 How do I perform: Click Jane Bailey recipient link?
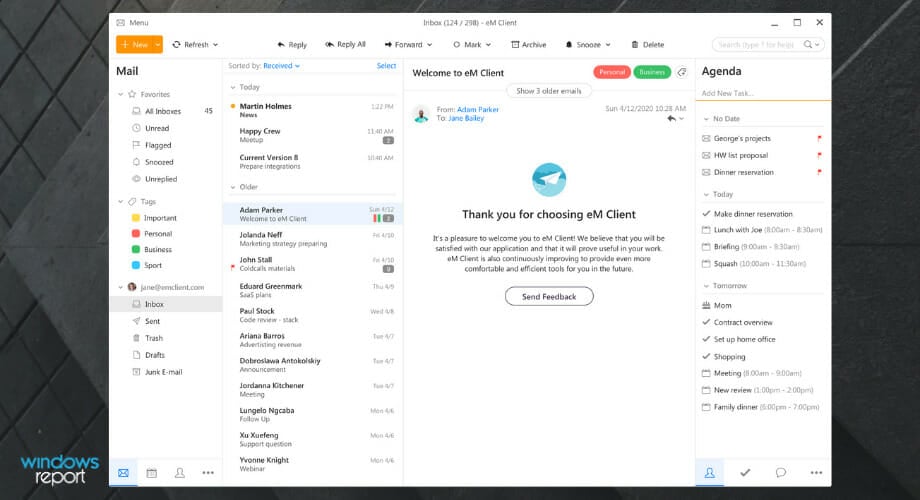click(466, 118)
